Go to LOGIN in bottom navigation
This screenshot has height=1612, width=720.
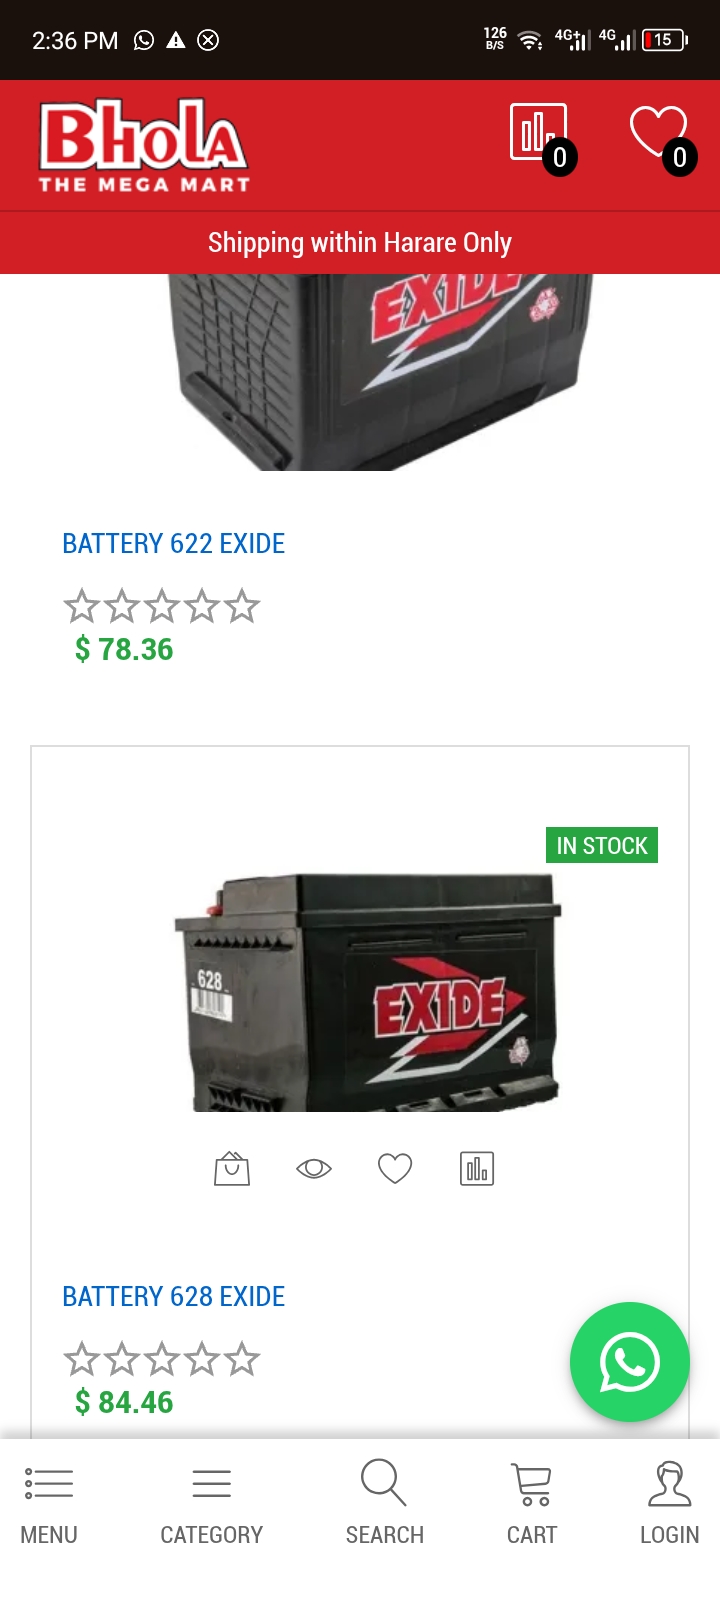point(670,1503)
